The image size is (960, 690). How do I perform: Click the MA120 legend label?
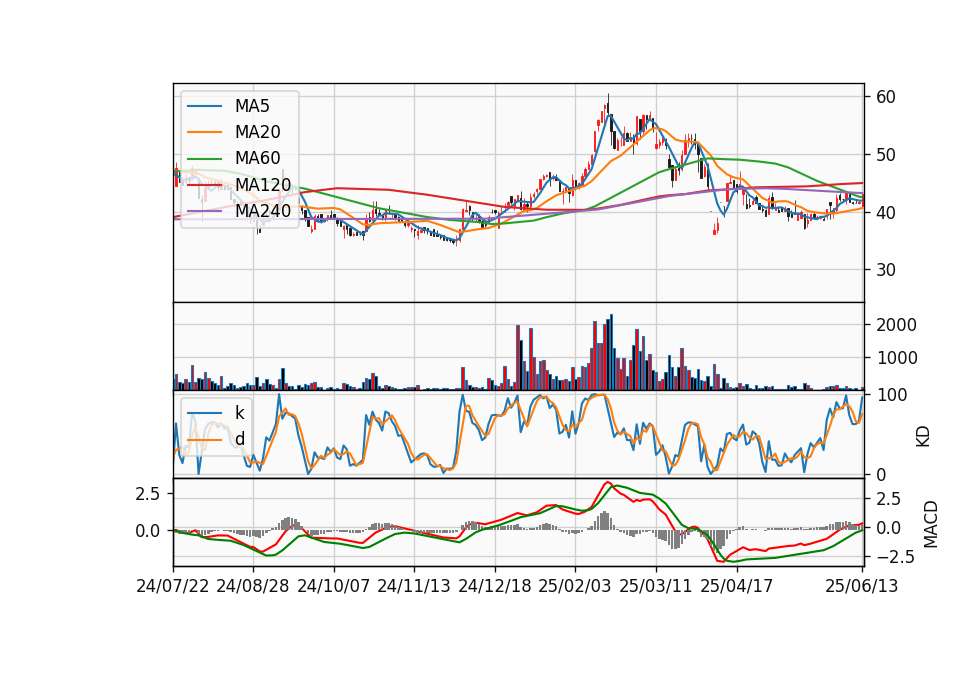(x=263, y=184)
